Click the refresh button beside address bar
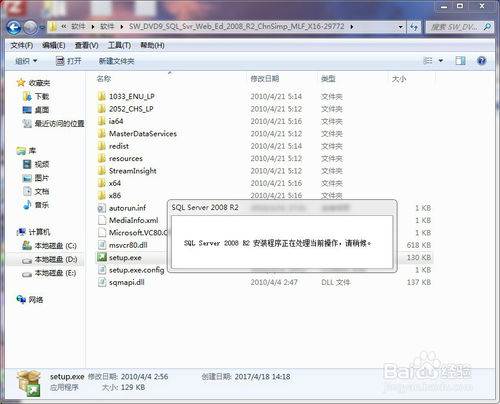 pos(414,27)
